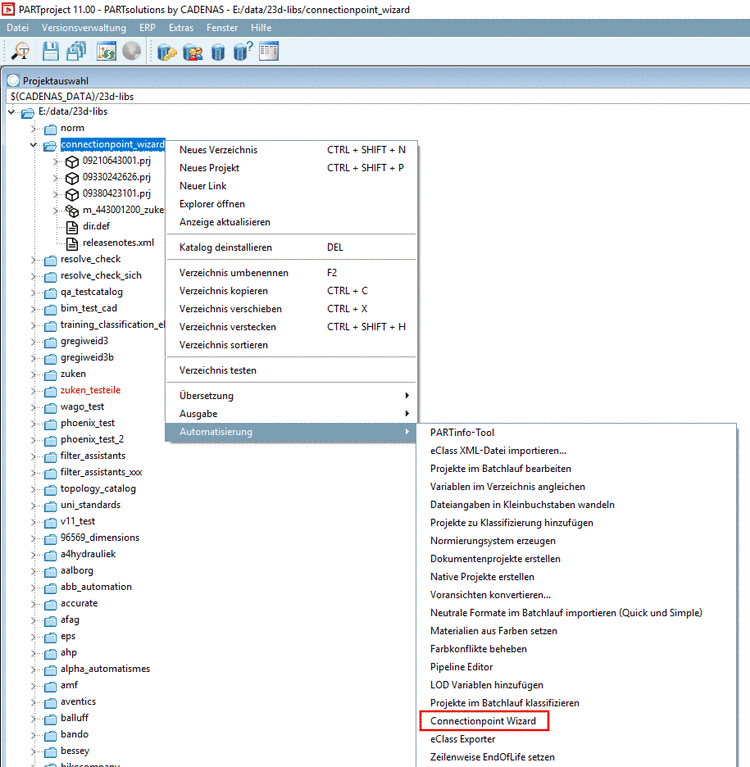Click the database with key icon
The width and height of the screenshot is (750, 767).
tap(167, 51)
